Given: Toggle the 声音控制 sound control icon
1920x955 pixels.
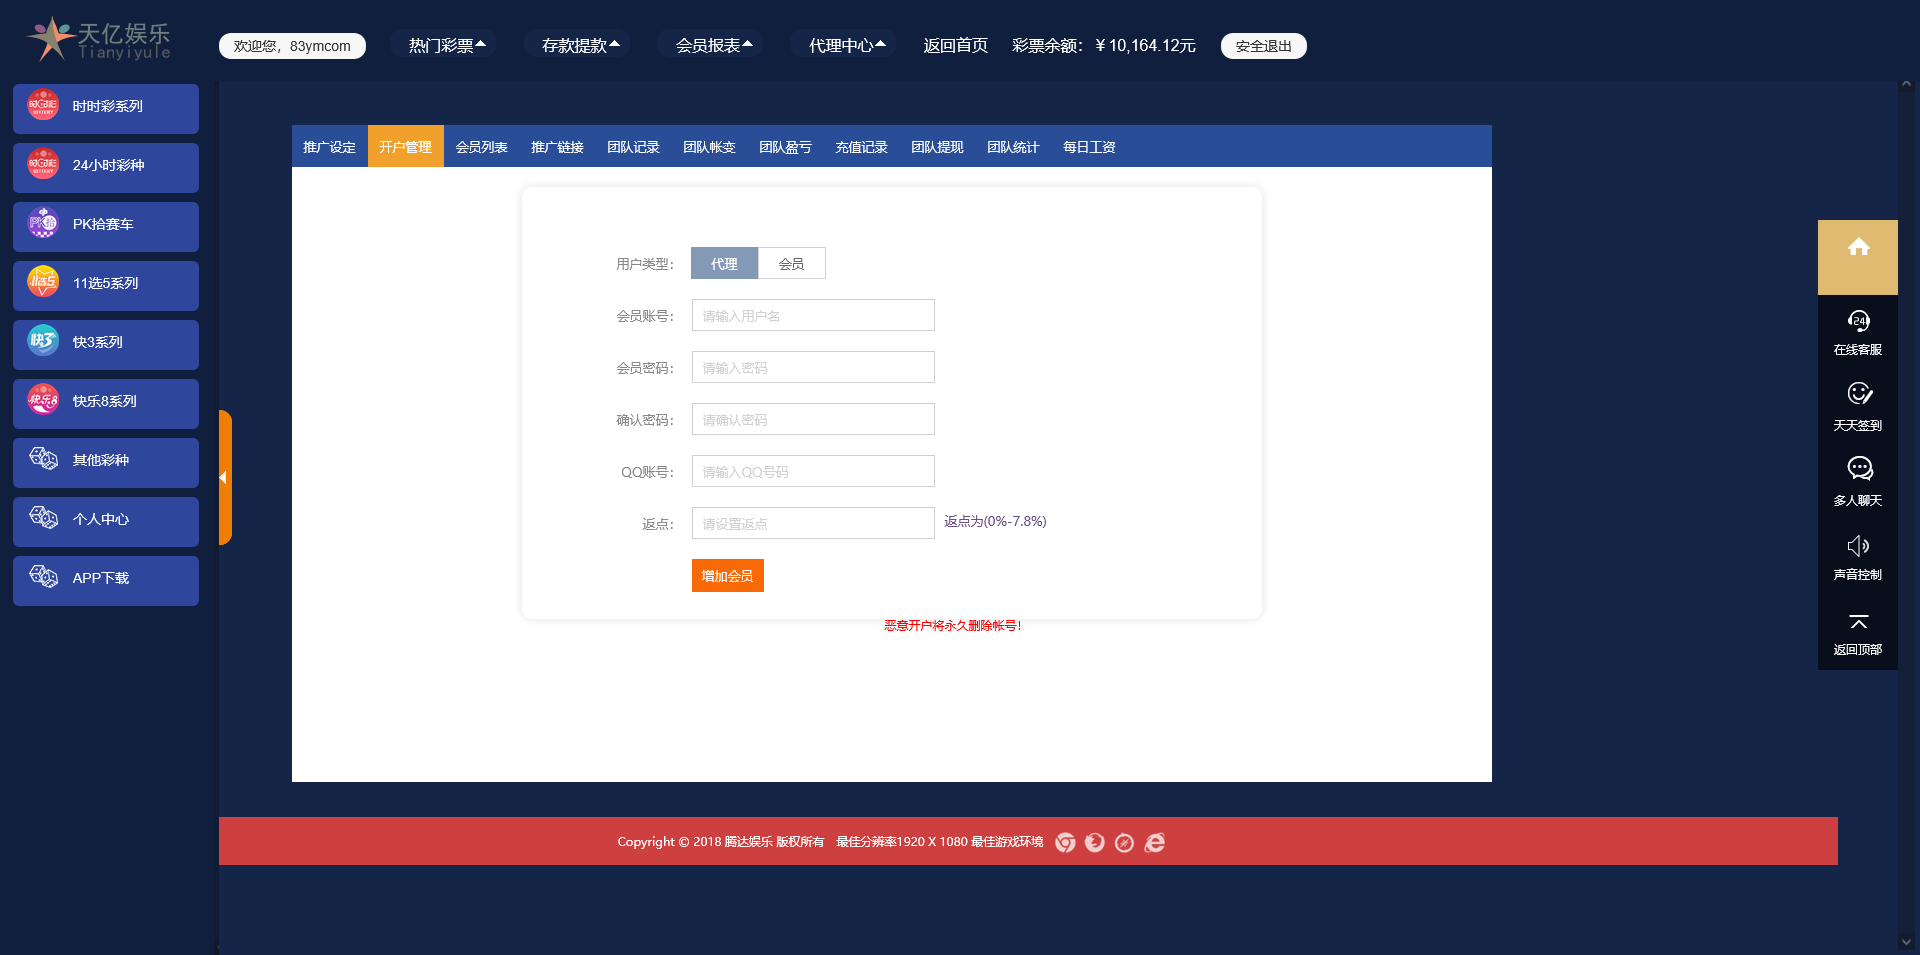Looking at the screenshot, I should tap(1858, 545).
